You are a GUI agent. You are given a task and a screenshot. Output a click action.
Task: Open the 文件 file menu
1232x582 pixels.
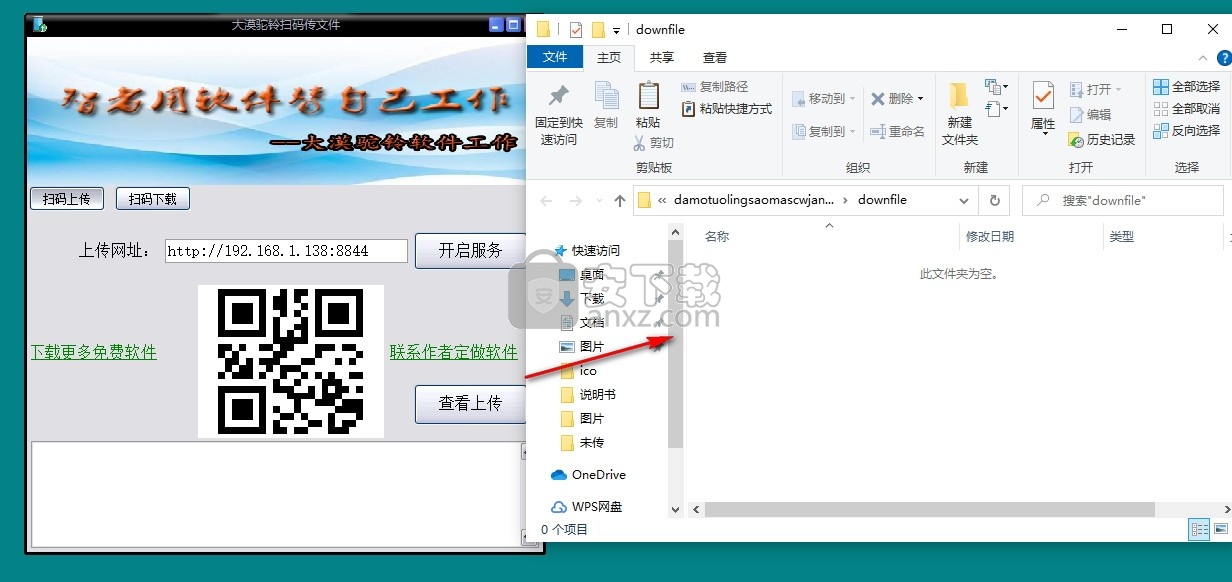click(555, 57)
